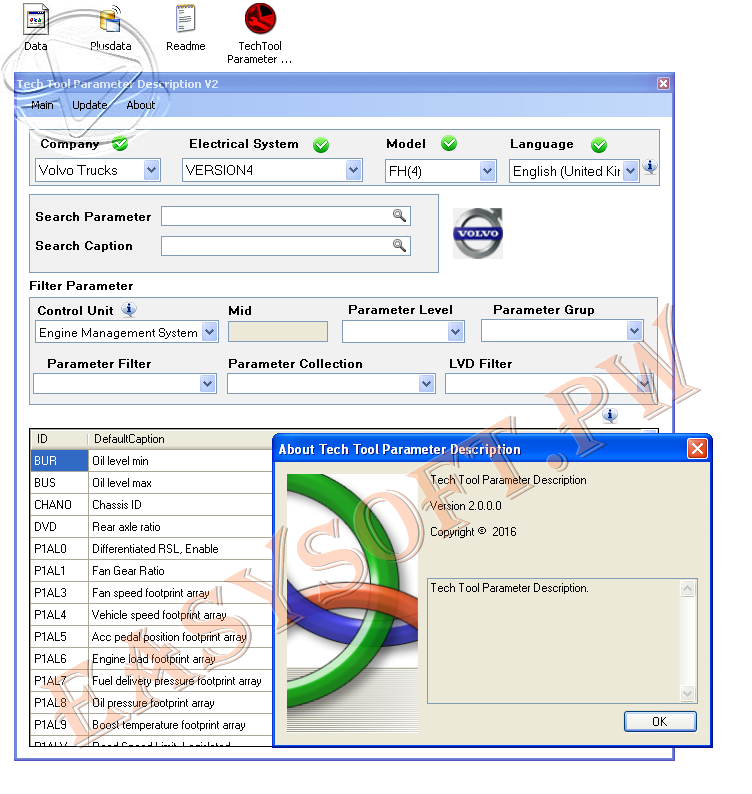Click the info icon above the parameter table
752x794 pixels.
[610, 415]
